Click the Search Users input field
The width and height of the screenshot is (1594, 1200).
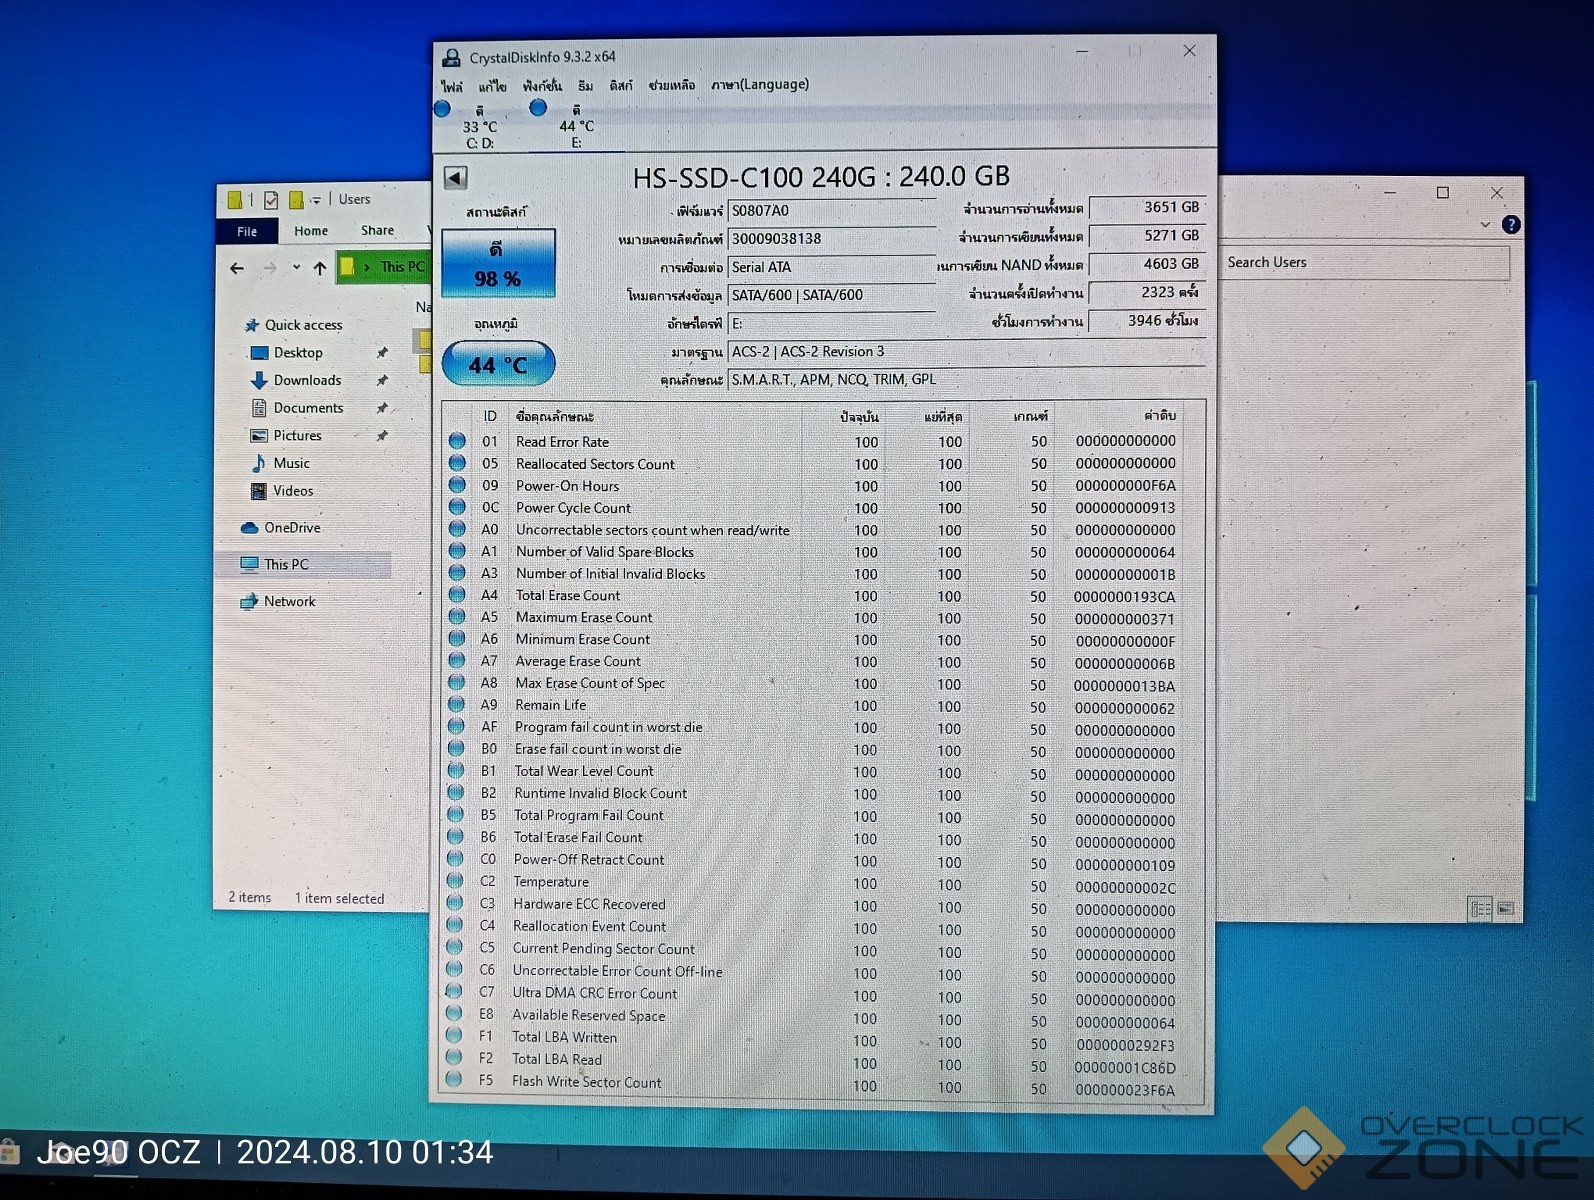coord(1363,263)
